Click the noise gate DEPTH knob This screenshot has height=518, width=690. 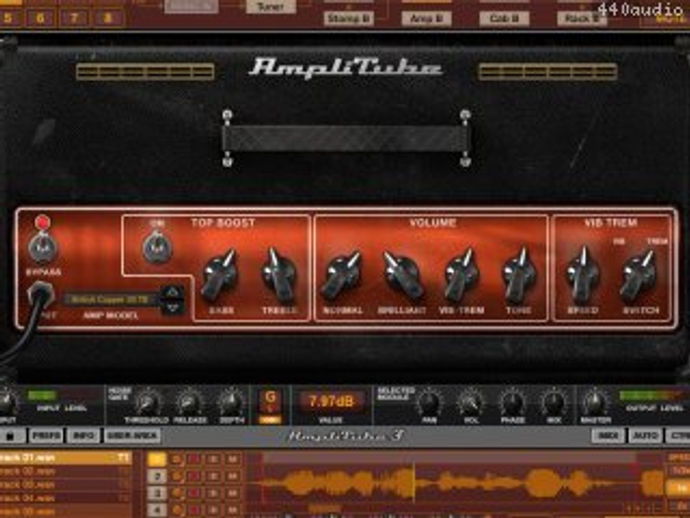(x=231, y=402)
